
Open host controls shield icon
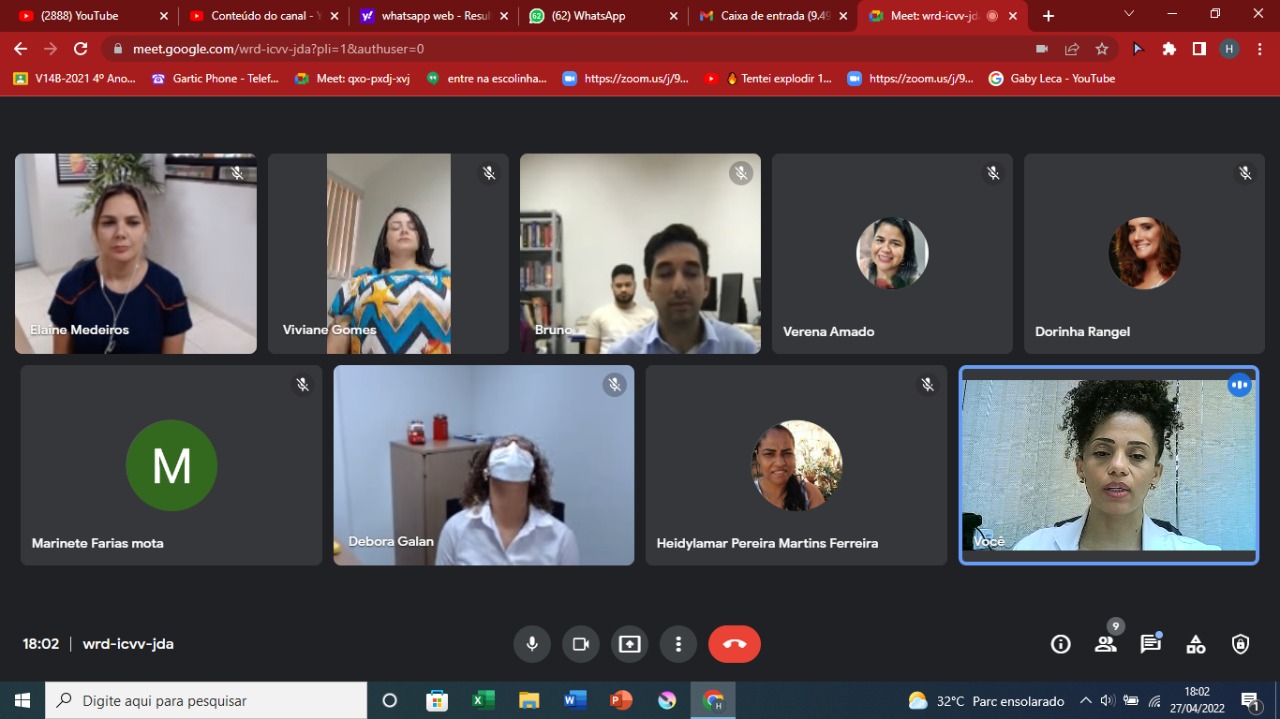tap(1240, 644)
